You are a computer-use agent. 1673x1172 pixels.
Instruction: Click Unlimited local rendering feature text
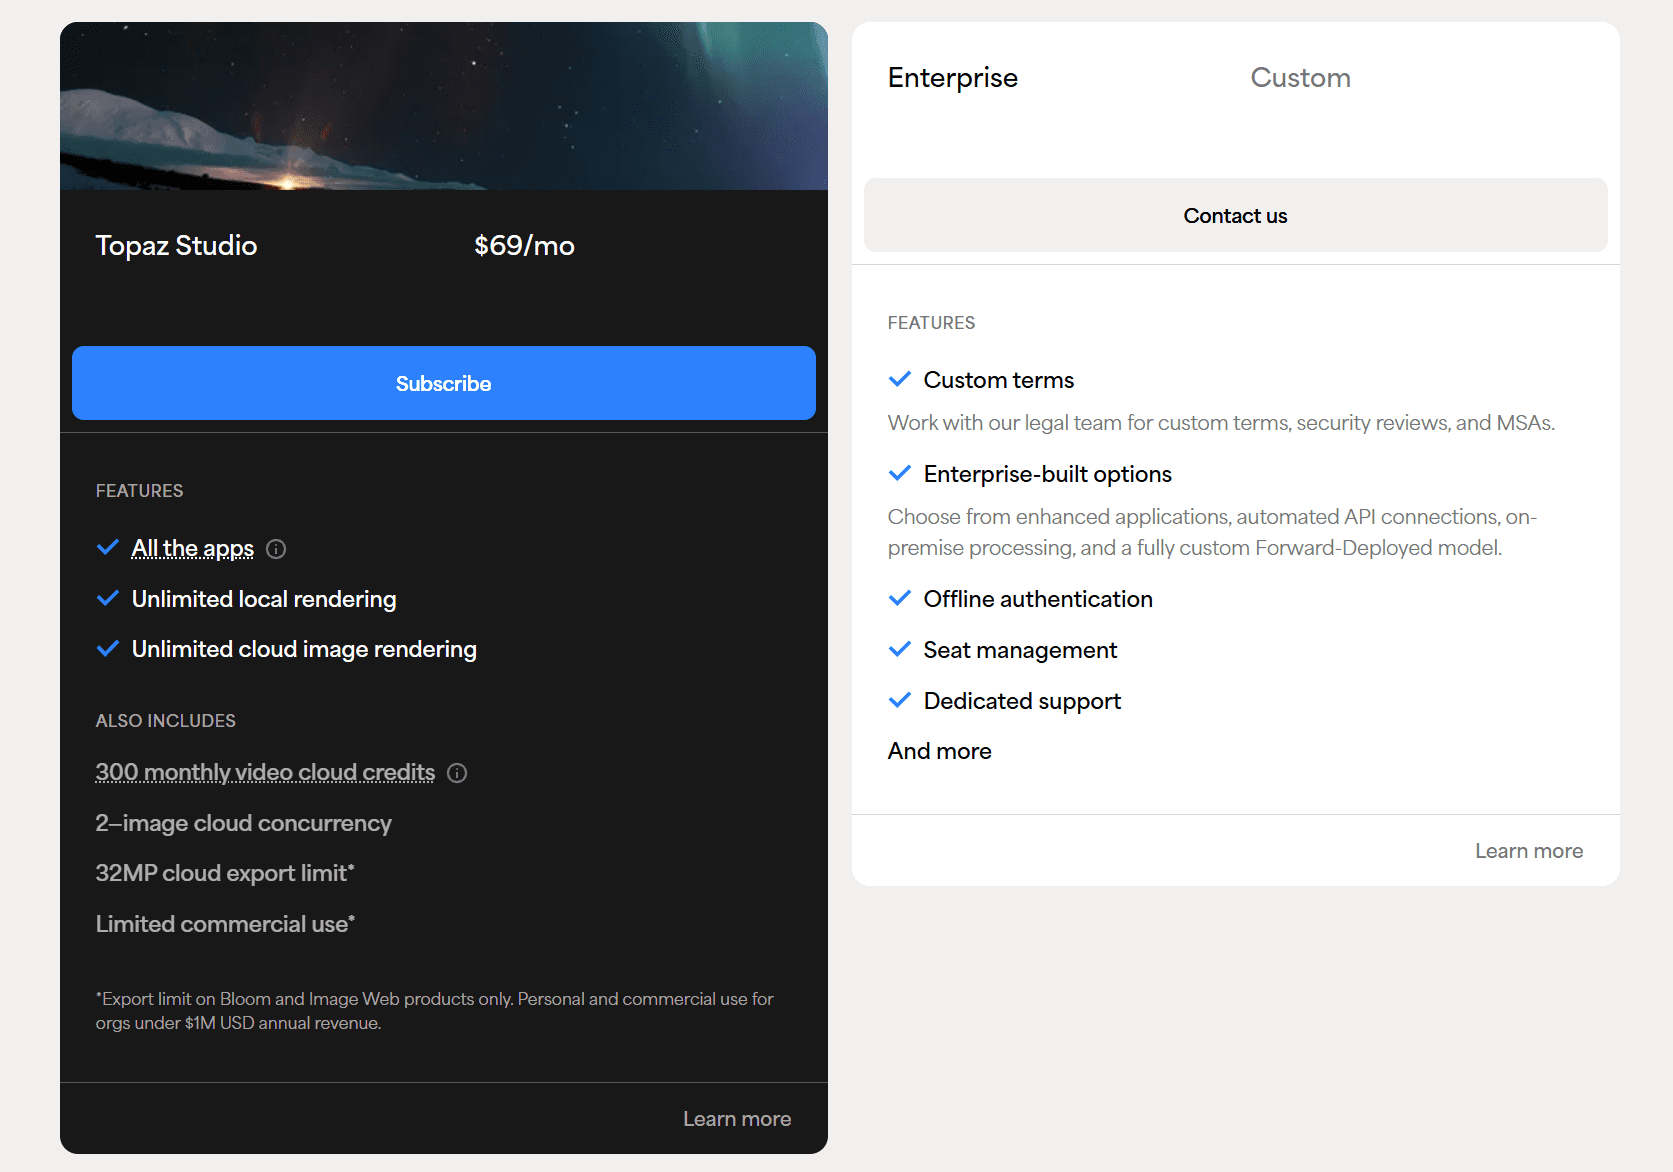point(264,599)
